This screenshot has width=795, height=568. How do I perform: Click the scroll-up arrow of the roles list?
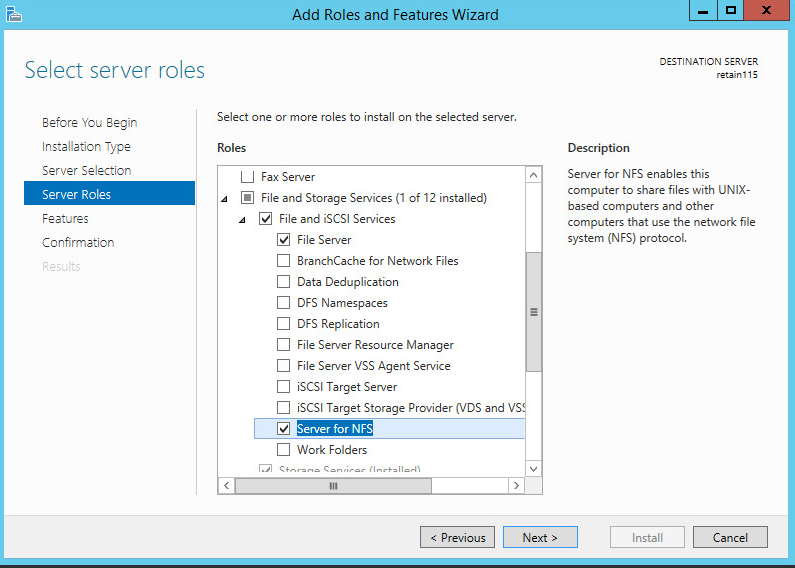[x=533, y=175]
